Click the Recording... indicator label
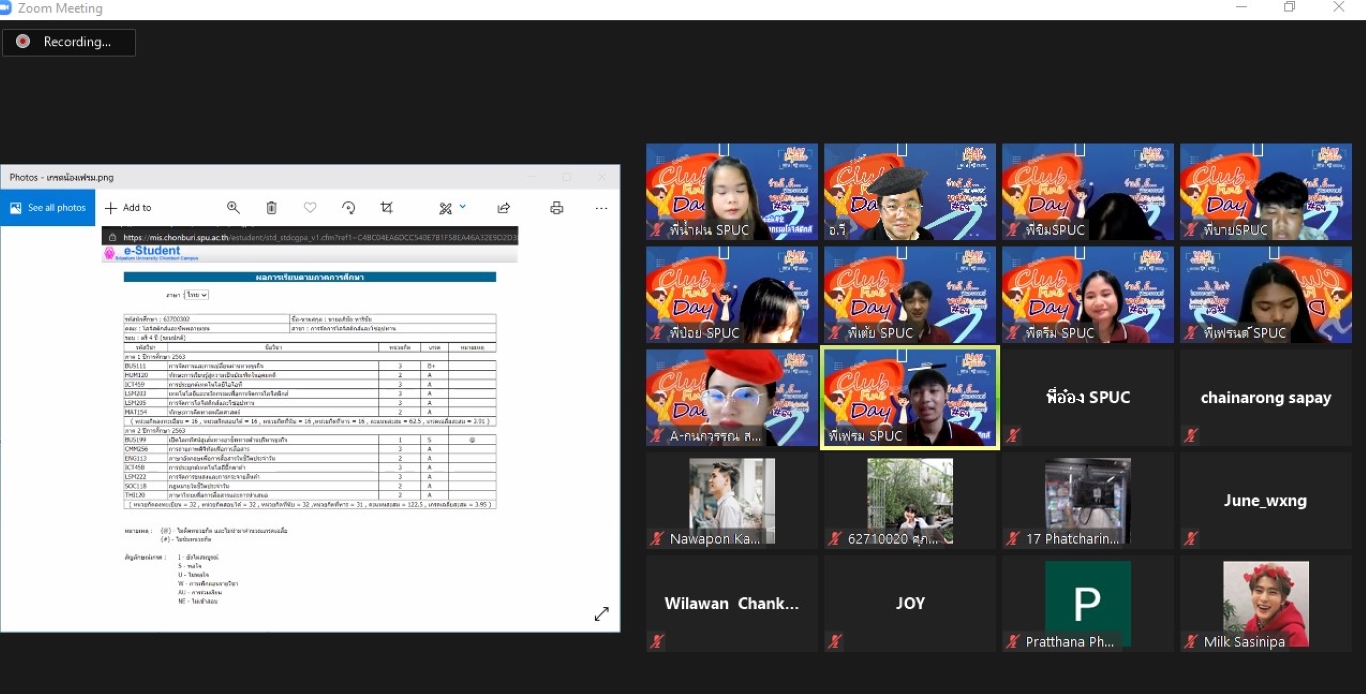The image size is (1366, 694). (x=77, y=42)
